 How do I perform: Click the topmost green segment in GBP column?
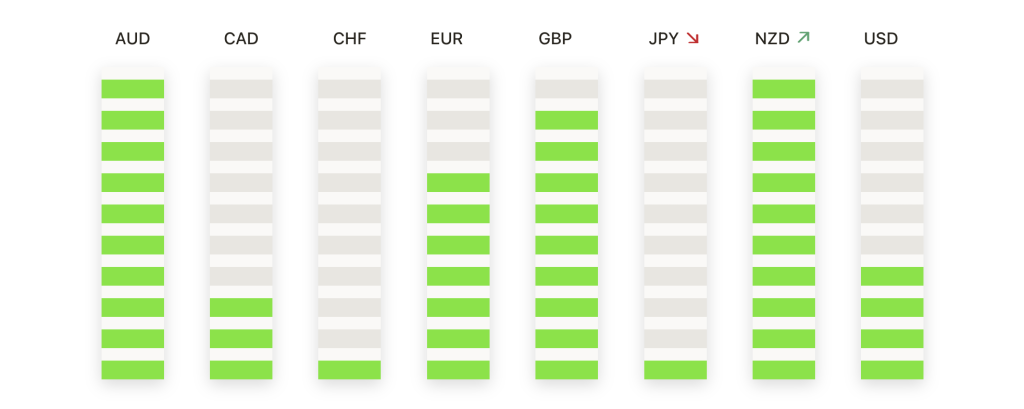[x=566, y=120]
